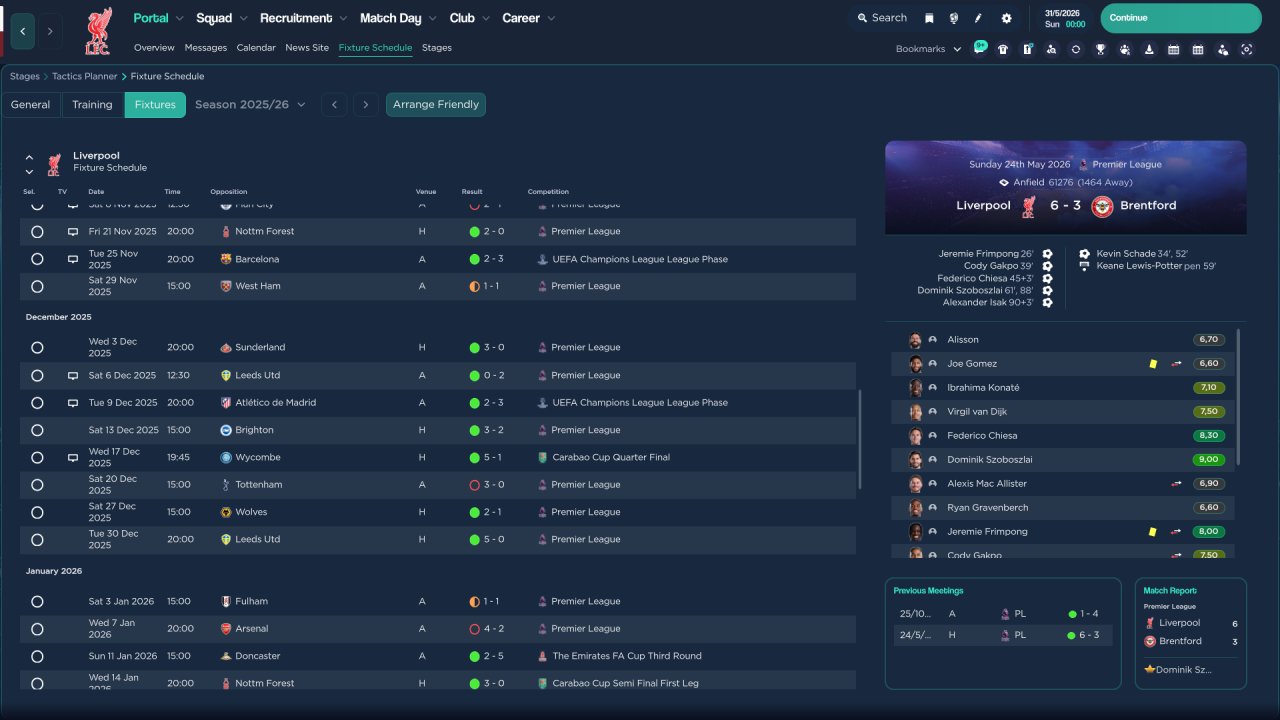1280x720 pixels.
Task: Select the Arsenal fixture radio button
Action: coord(37,629)
